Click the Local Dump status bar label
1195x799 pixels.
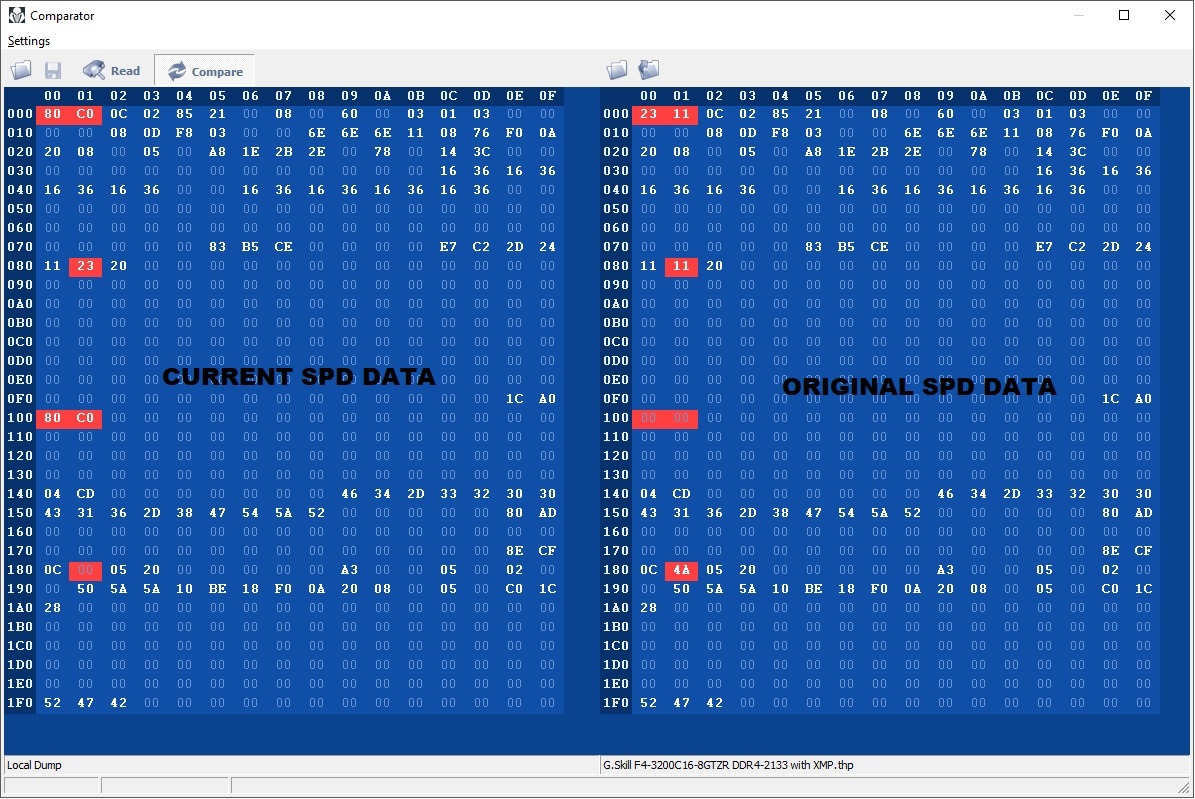(35, 765)
